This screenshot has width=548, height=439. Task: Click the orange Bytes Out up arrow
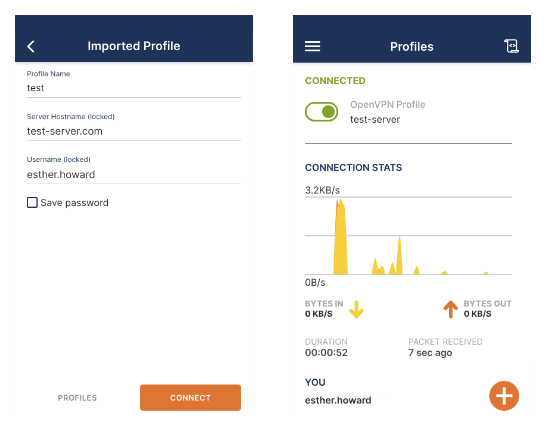coord(450,309)
